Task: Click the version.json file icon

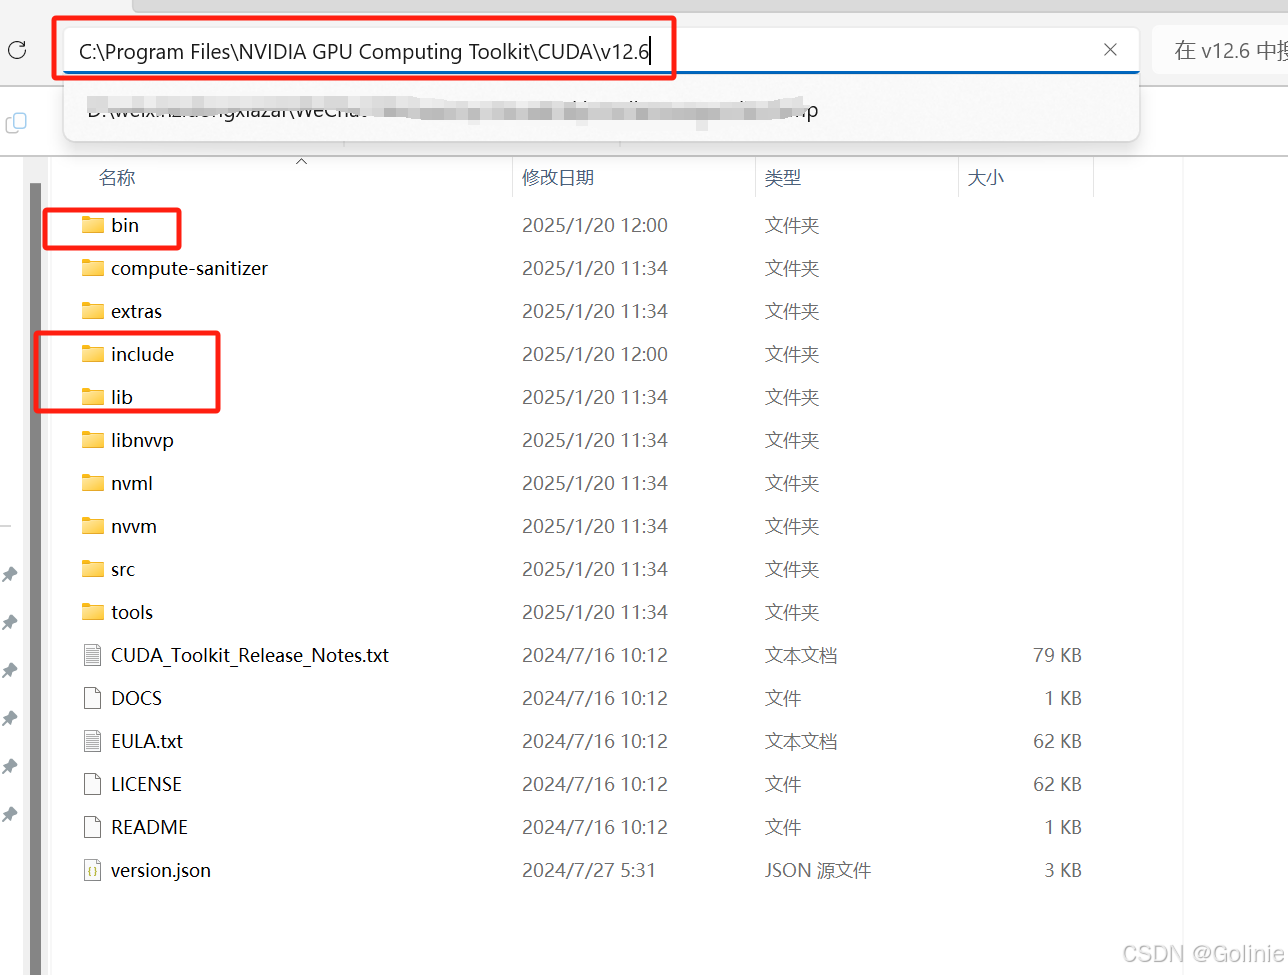Action: [x=93, y=870]
